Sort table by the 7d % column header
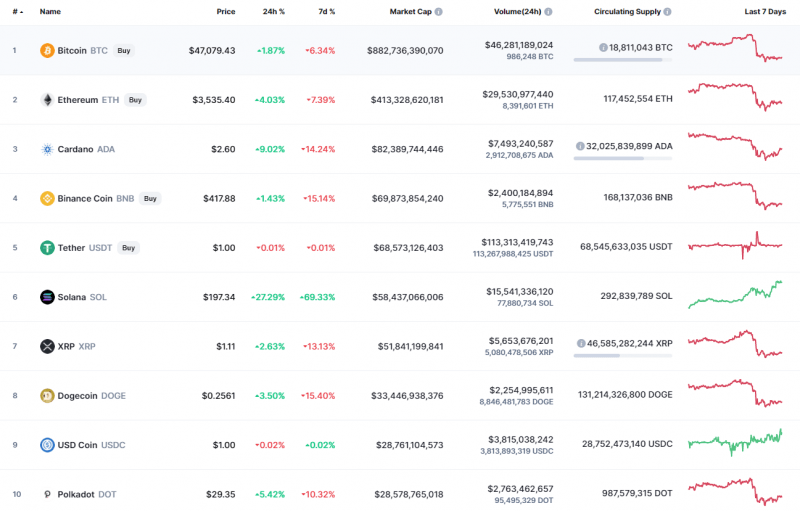 (325, 12)
